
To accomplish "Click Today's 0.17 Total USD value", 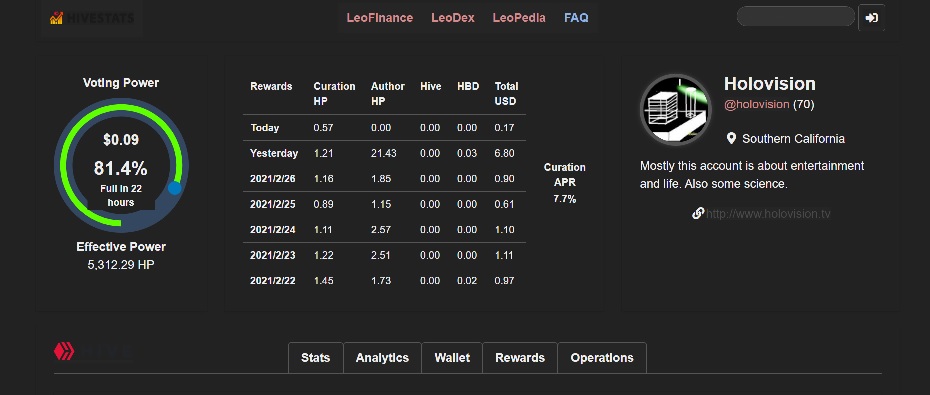I will pos(504,128).
